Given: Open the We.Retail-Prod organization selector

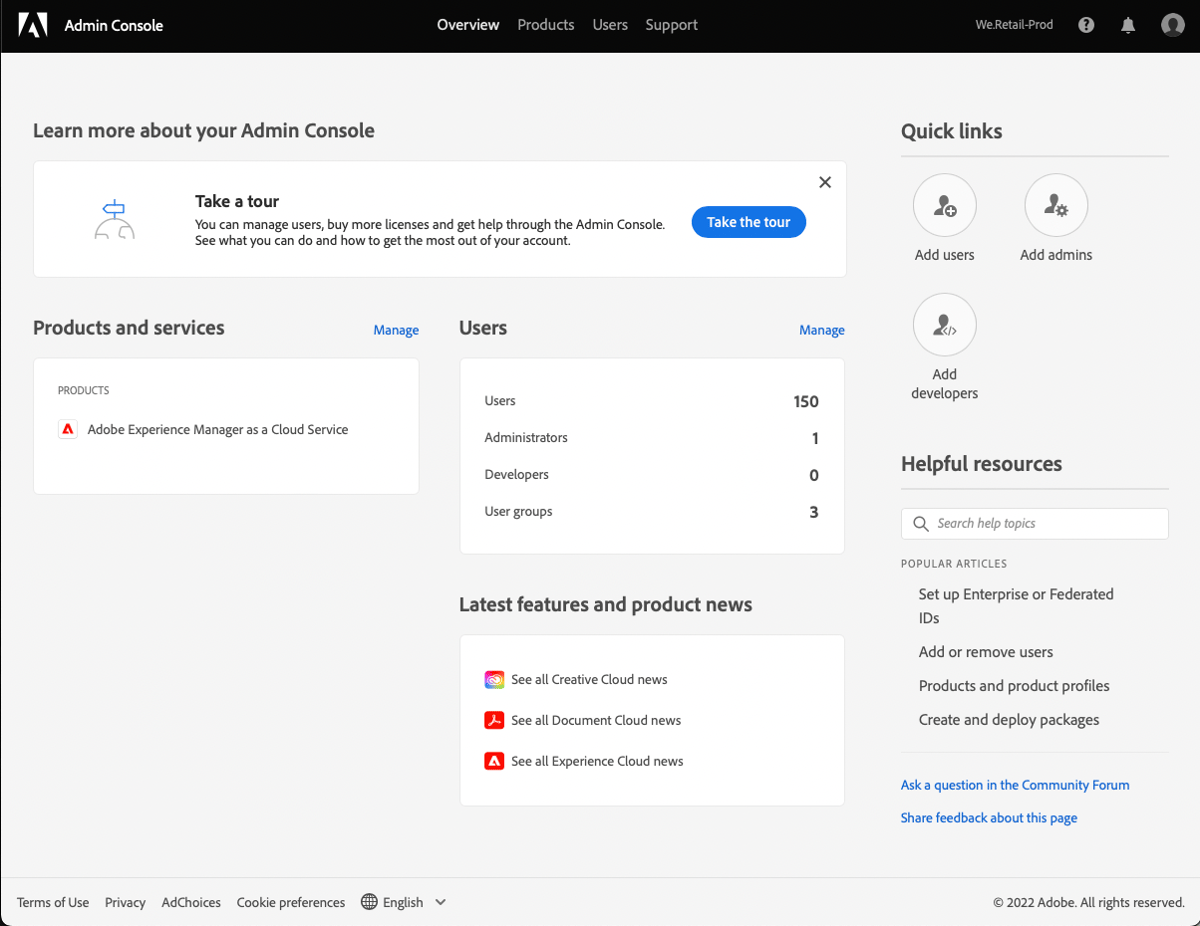Looking at the screenshot, I should [x=1014, y=24].
